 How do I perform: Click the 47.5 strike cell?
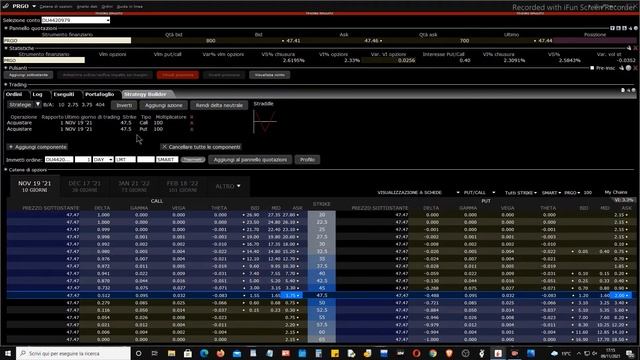[322, 295]
